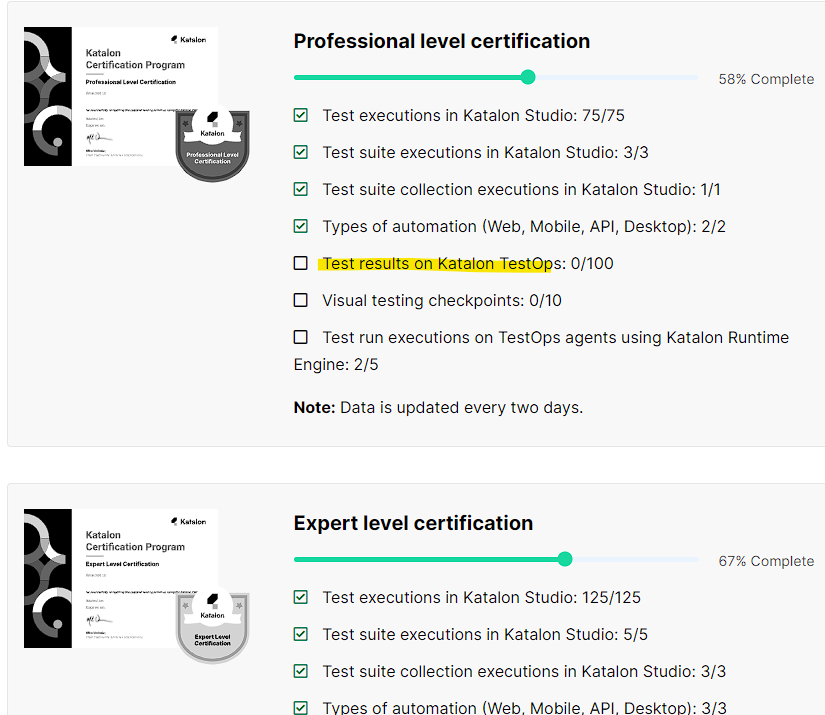The image size is (825, 715).
Task: Click the Expert Level Certification badge icon
Action: point(213,626)
